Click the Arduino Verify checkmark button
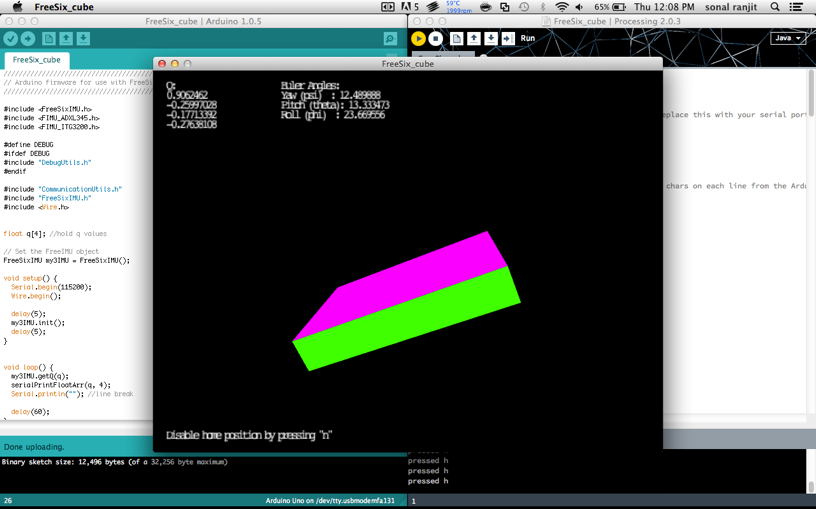The width and height of the screenshot is (816, 509). (x=11, y=39)
